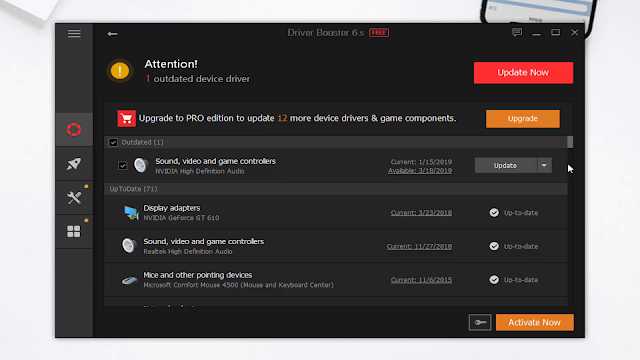Viewport: 640px width, 360px height.
Task: Click the orange Upgrade button
Action: point(522,119)
